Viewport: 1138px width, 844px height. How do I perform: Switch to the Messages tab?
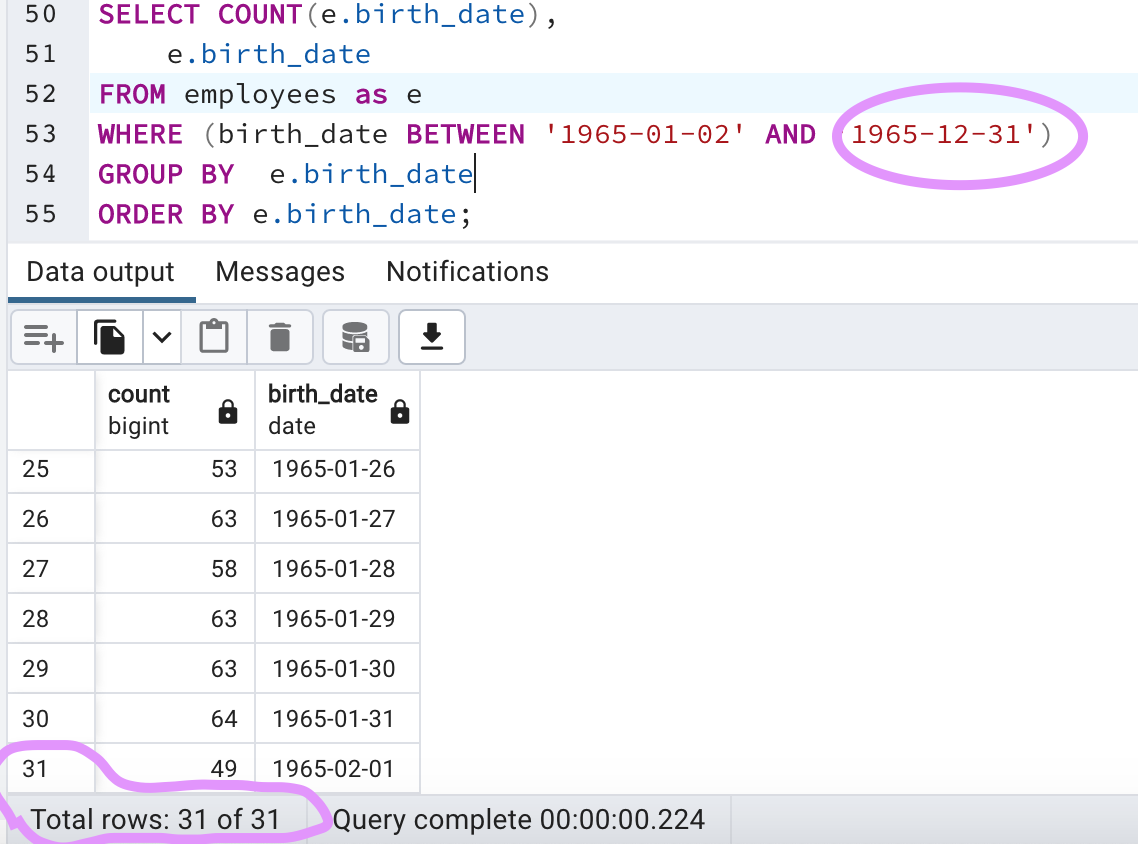pos(279,271)
